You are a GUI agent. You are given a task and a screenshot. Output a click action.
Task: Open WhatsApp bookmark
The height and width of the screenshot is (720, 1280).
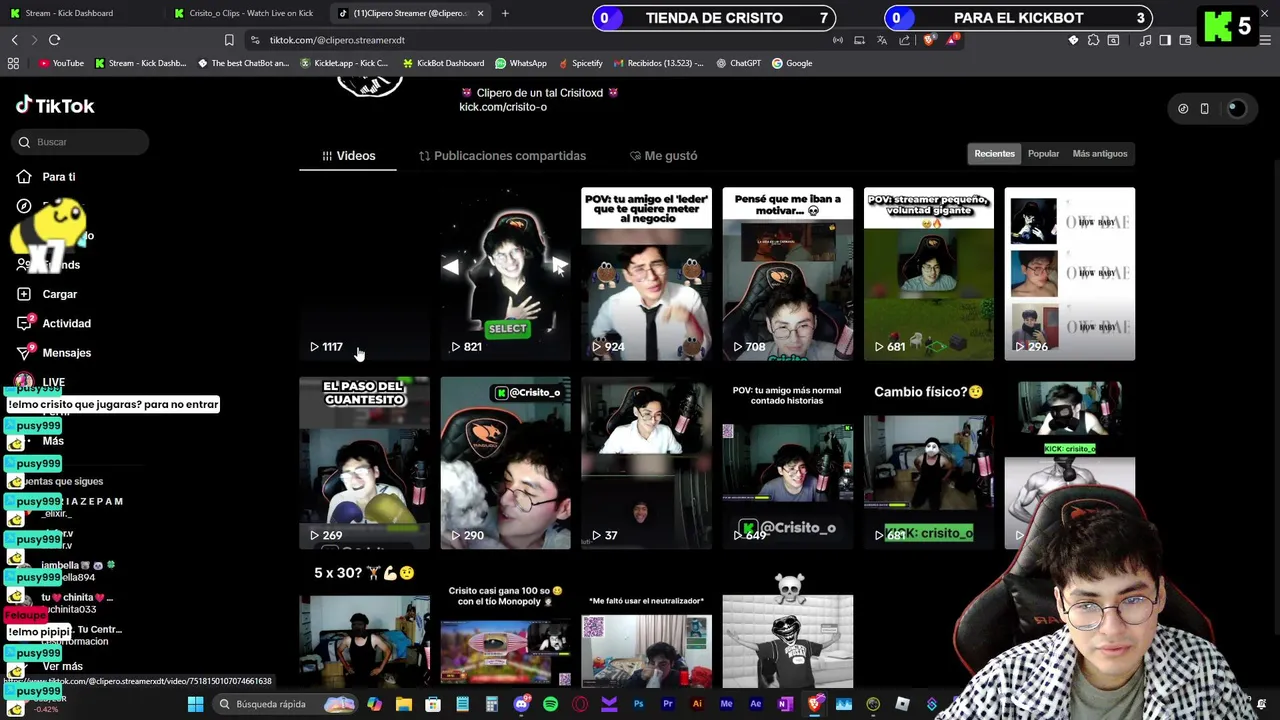pos(520,63)
